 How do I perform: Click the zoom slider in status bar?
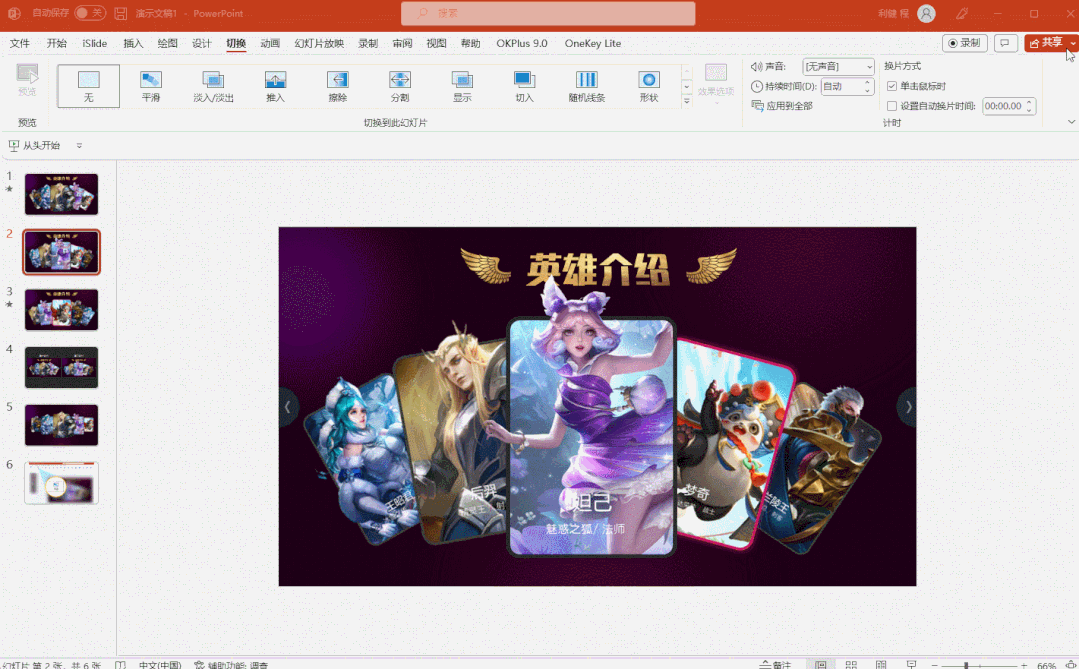979,665
